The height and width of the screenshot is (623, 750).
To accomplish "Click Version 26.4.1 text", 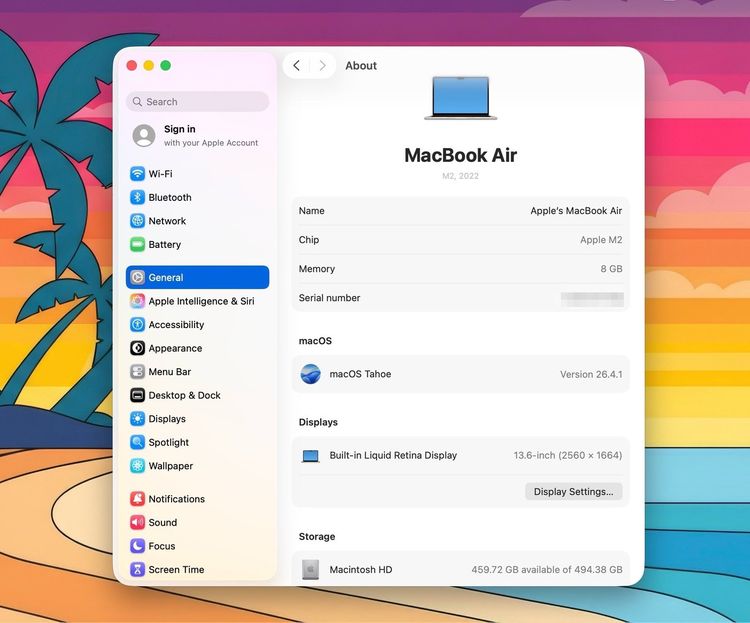I will (591, 374).
